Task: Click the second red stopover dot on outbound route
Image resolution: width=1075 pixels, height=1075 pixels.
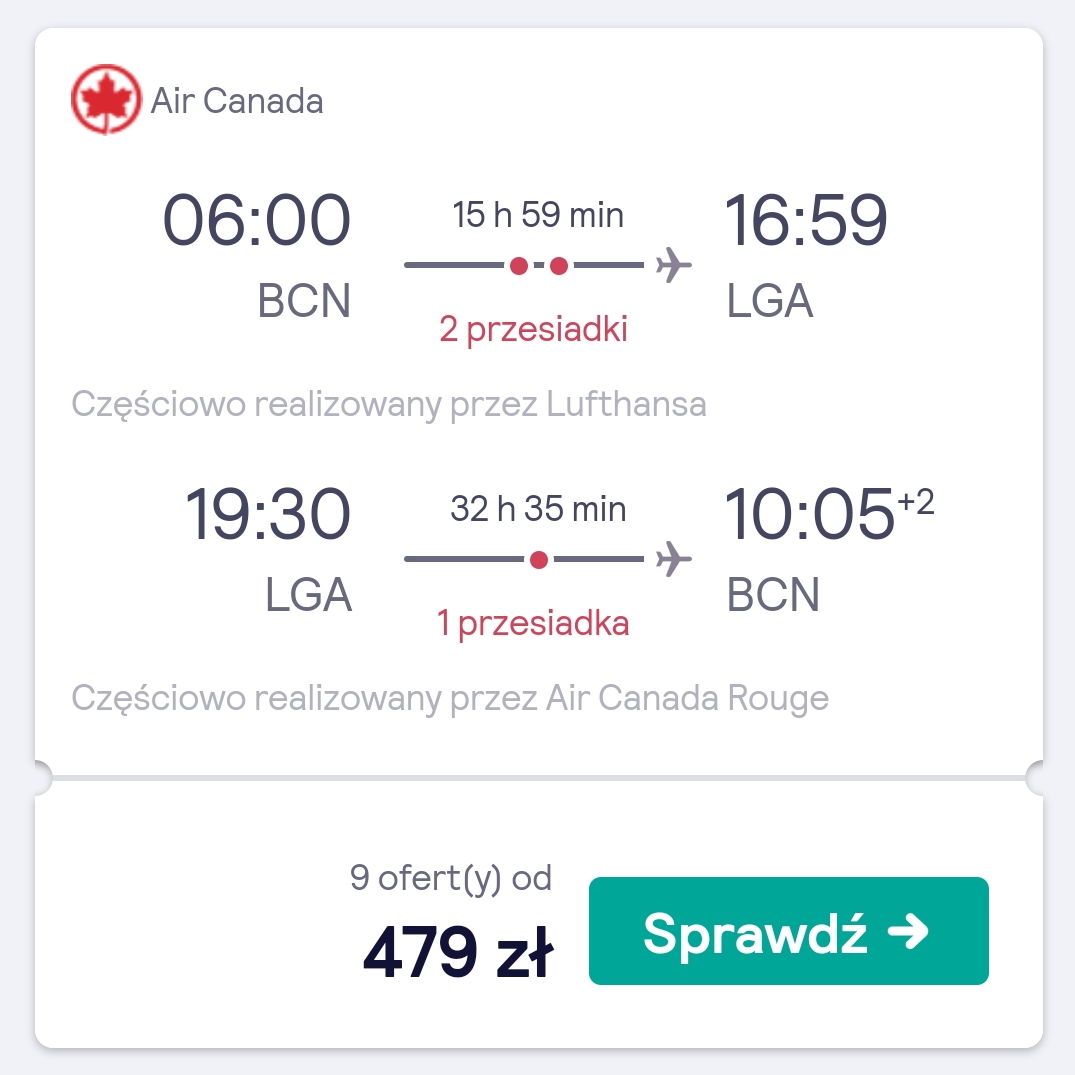Action: coord(559,265)
